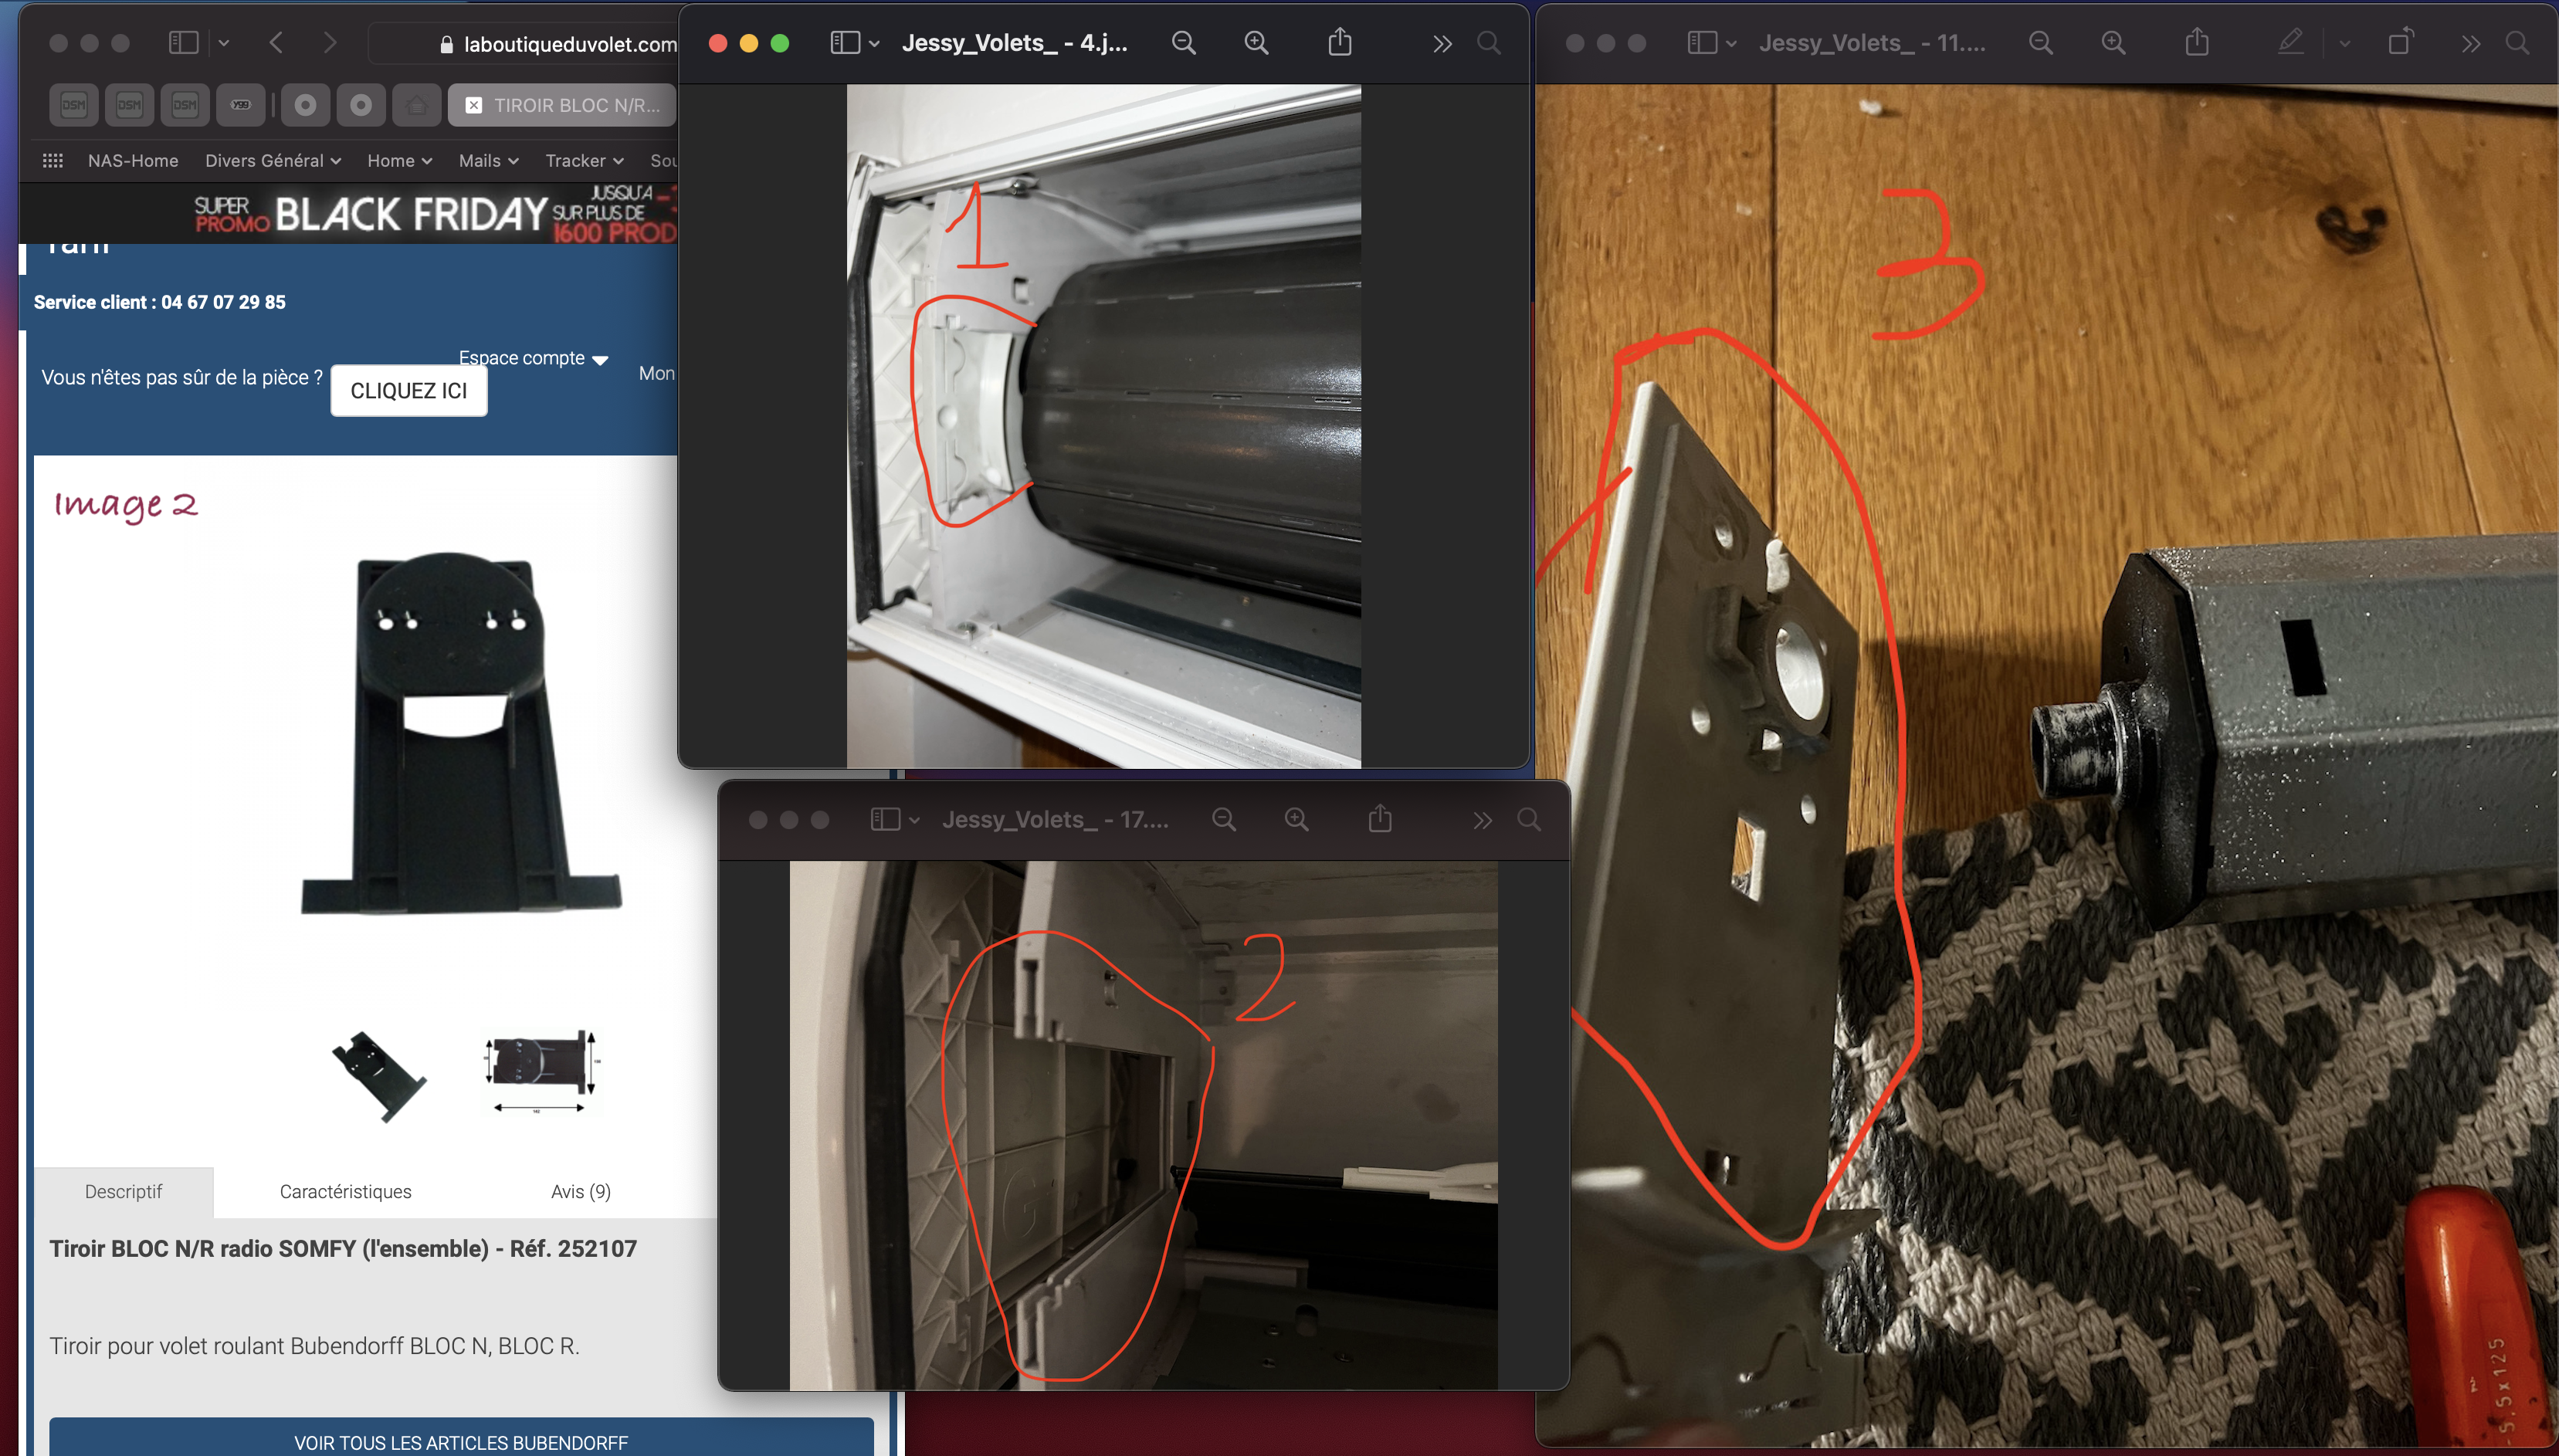Viewport: 2559px width, 1456px height.
Task: Open the markup pen tool in Jessy_Volets_ - 11
Action: (2289, 43)
